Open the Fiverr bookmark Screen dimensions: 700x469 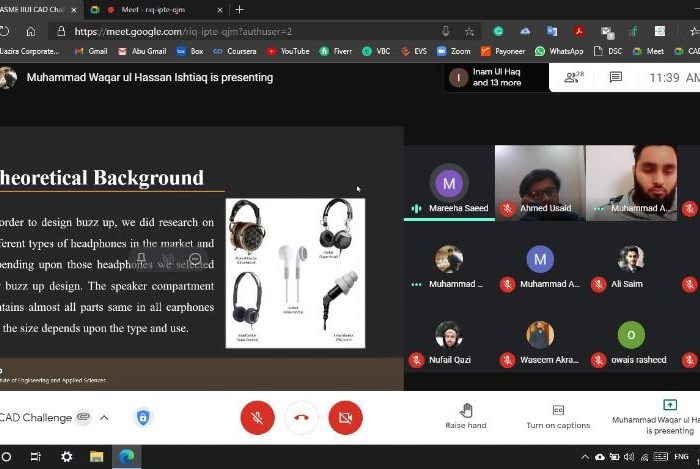click(x=336, y=51)
